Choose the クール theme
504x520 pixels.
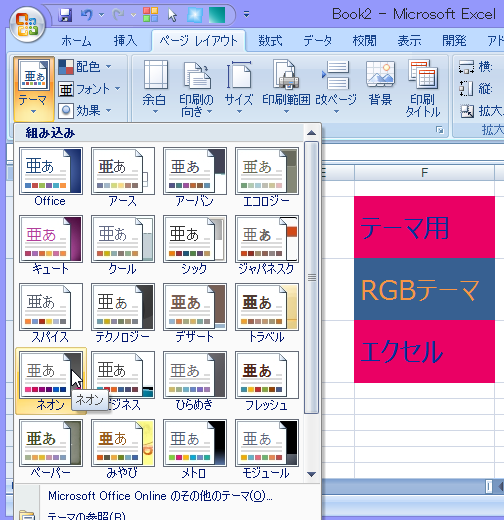(123, 245)
